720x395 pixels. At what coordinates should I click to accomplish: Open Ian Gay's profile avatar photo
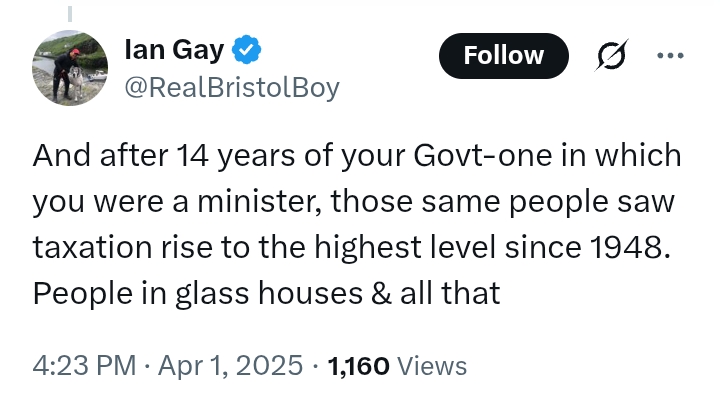click(x=70, y=68)
